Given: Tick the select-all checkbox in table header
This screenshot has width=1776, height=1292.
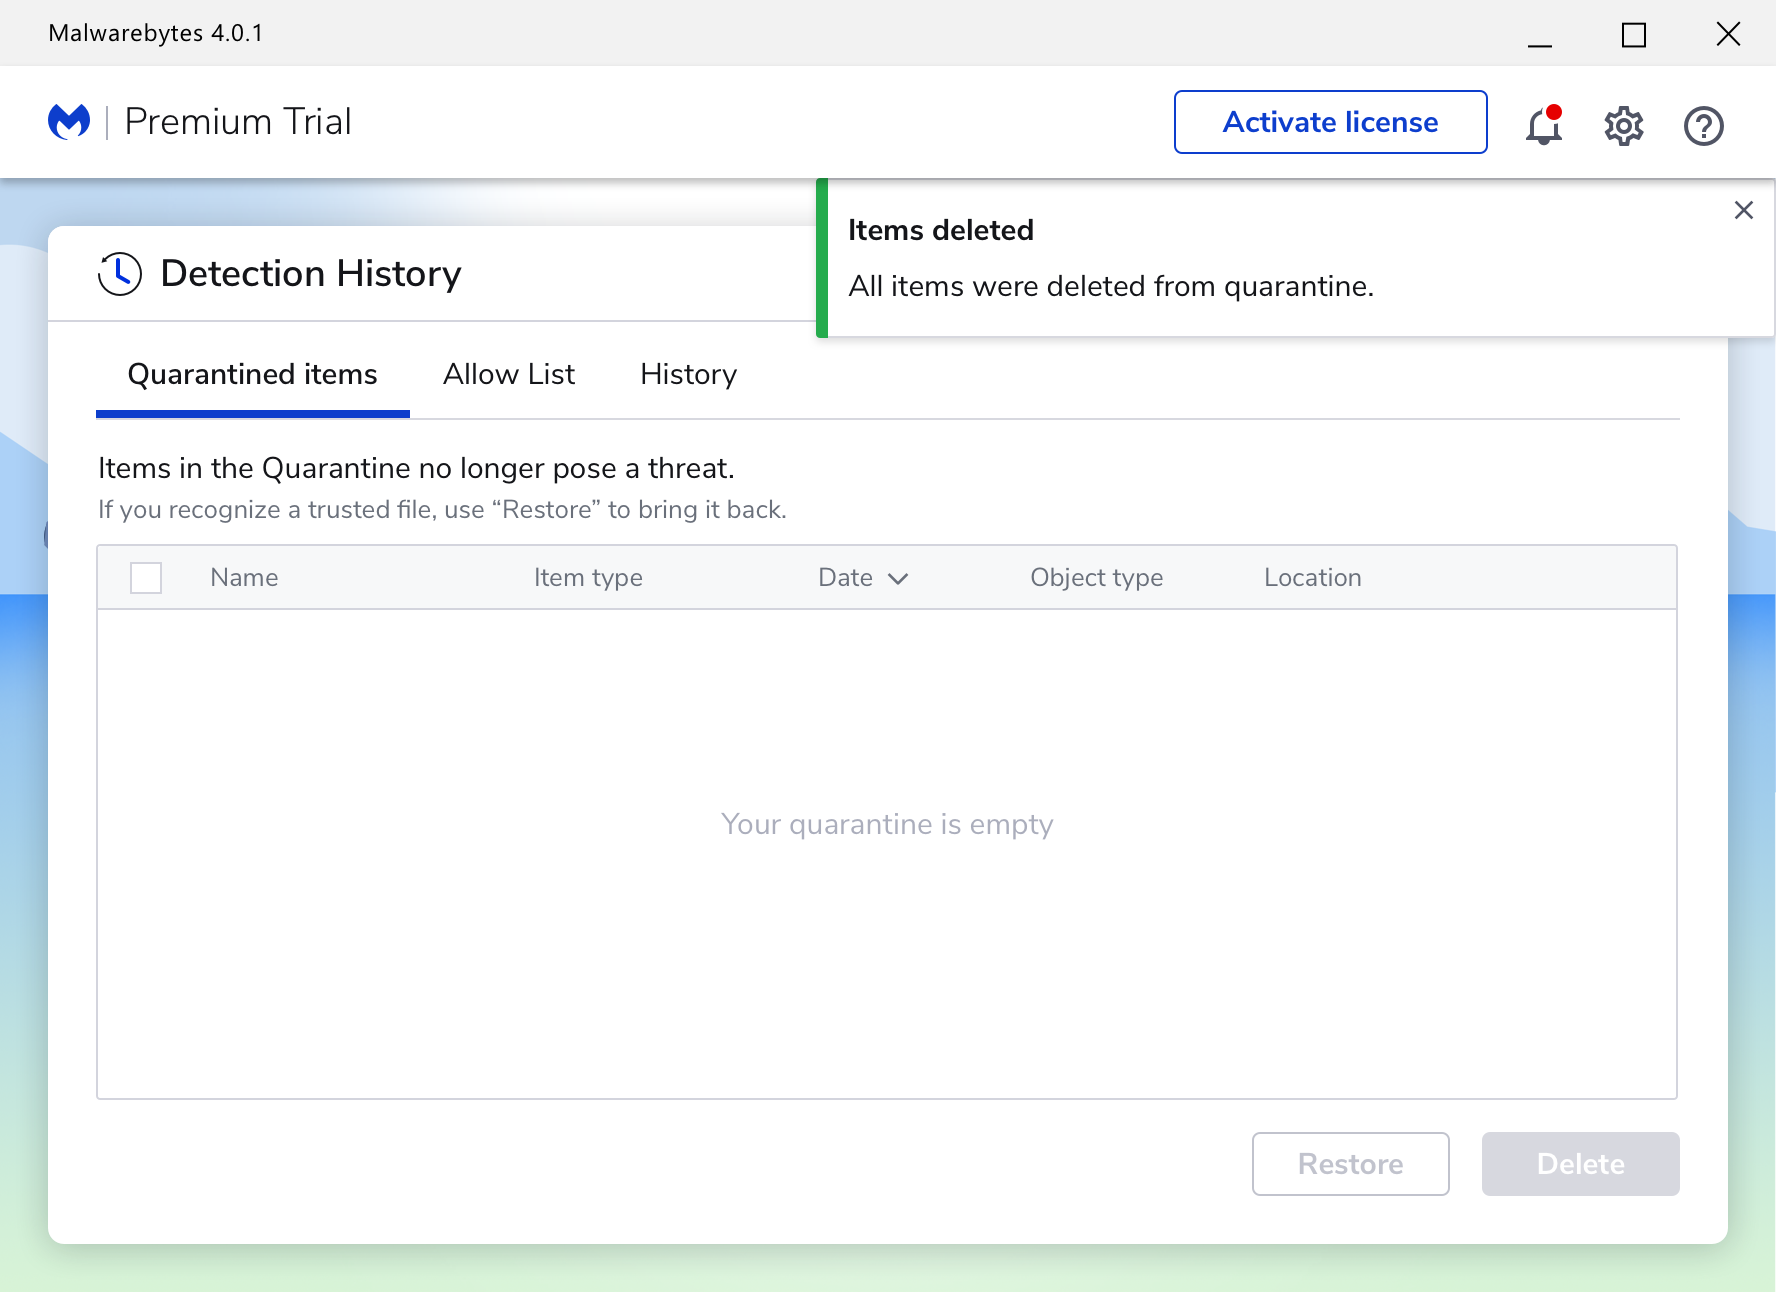Looking at the screenshot, I should click(x=146, y=578).
